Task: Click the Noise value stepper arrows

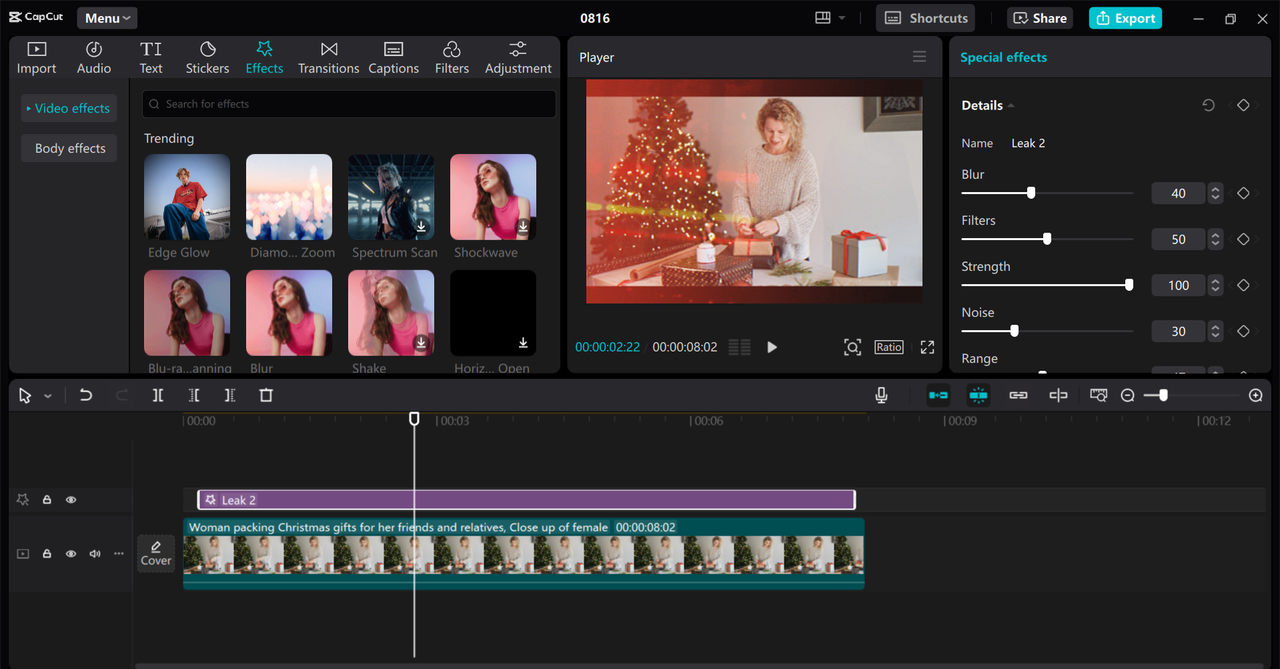Action: tap(1215, 331)
